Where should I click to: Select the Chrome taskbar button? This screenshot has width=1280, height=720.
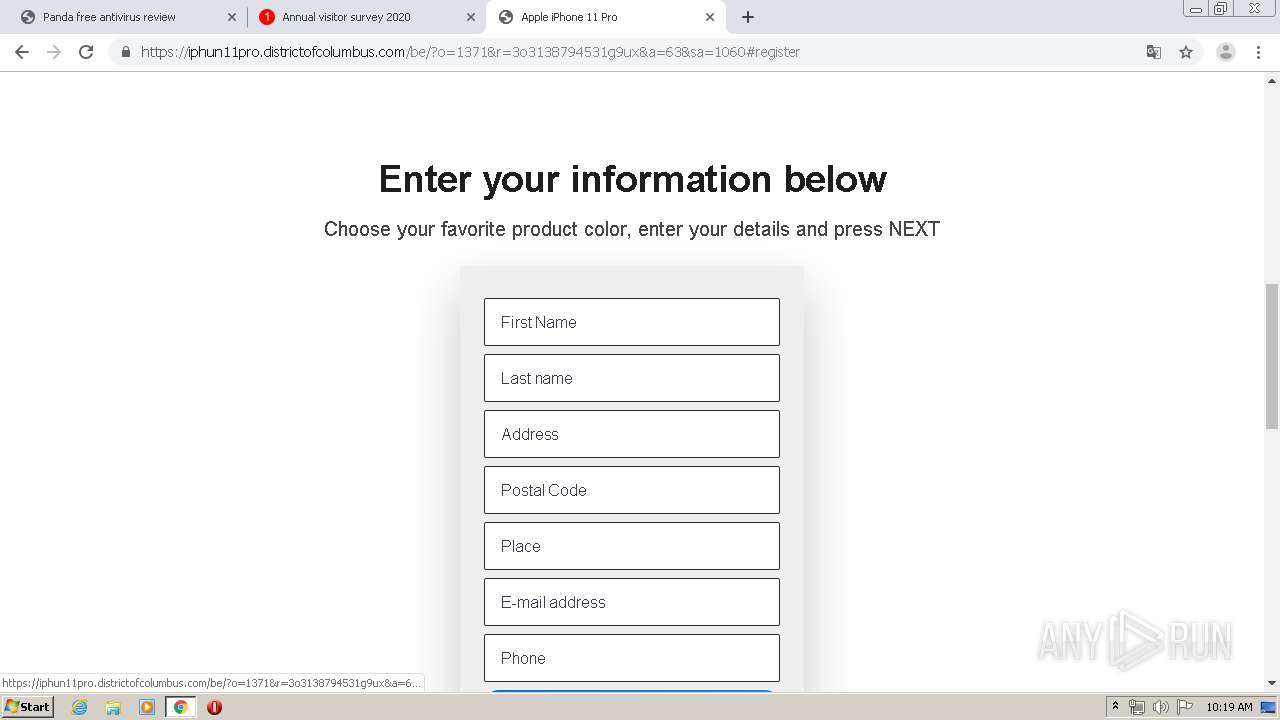180,707
